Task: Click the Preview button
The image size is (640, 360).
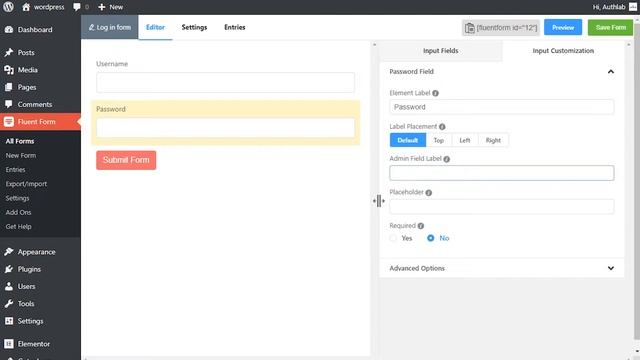Action: coord(563,27)
